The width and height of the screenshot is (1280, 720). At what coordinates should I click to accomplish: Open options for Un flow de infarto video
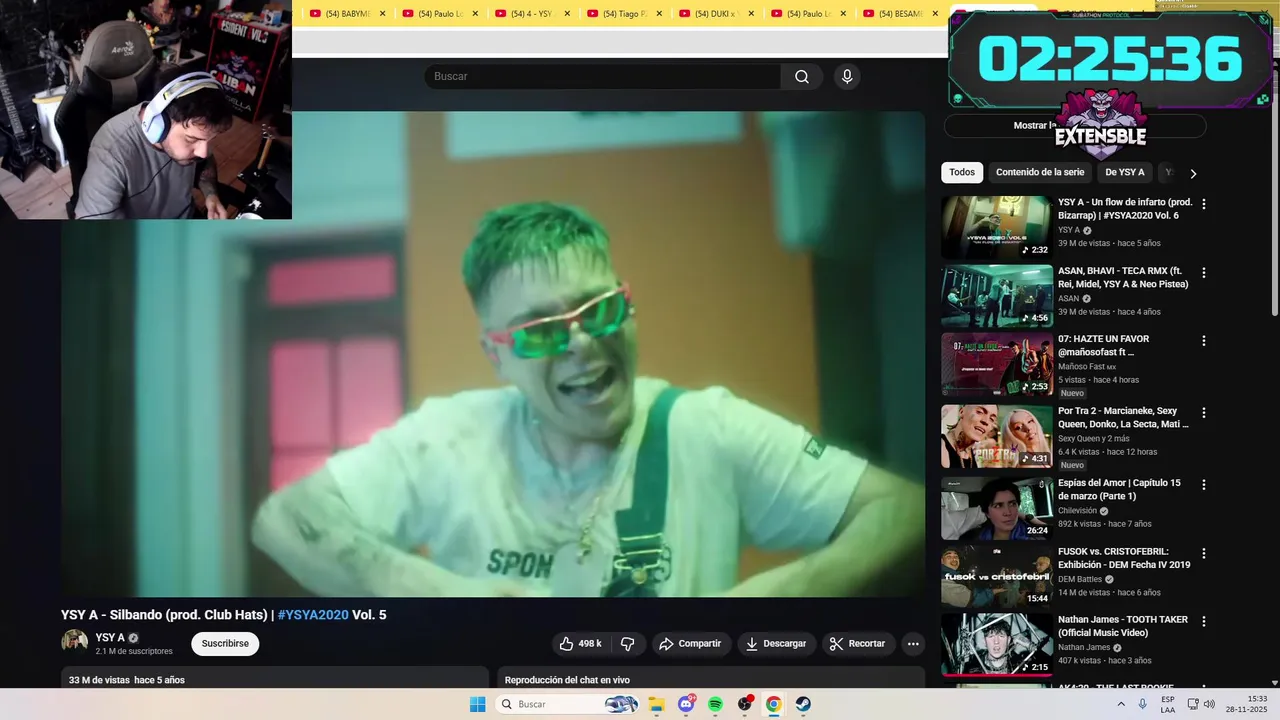click(x=1204, y=204)
